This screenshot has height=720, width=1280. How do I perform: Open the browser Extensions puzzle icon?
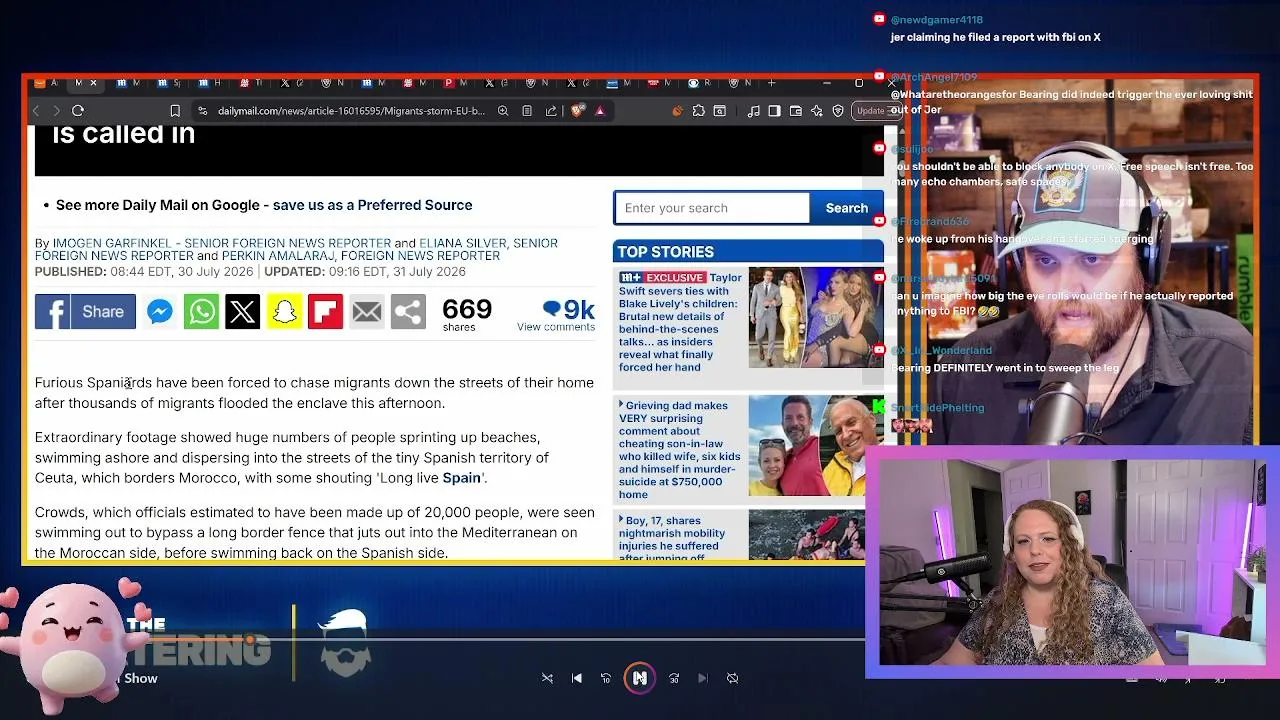click(699, 111)
